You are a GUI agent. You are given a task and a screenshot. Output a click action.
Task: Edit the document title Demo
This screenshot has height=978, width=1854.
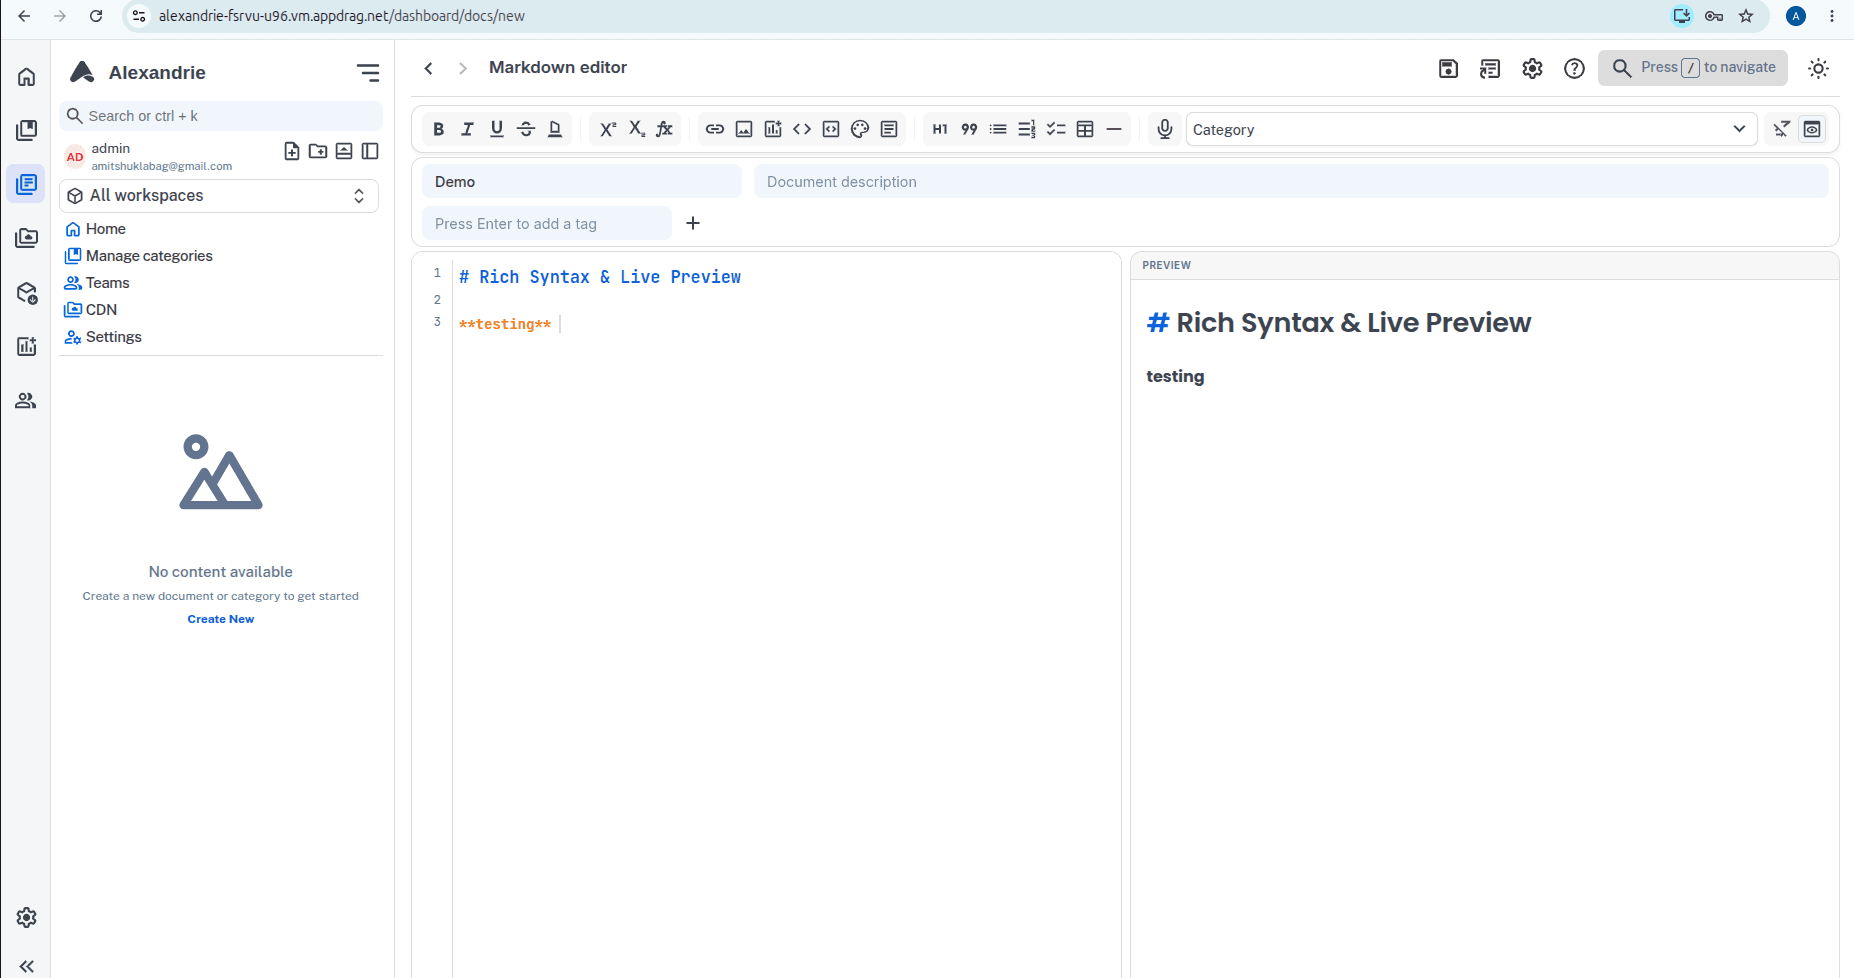pyautogui.click(x=581, y=182)
